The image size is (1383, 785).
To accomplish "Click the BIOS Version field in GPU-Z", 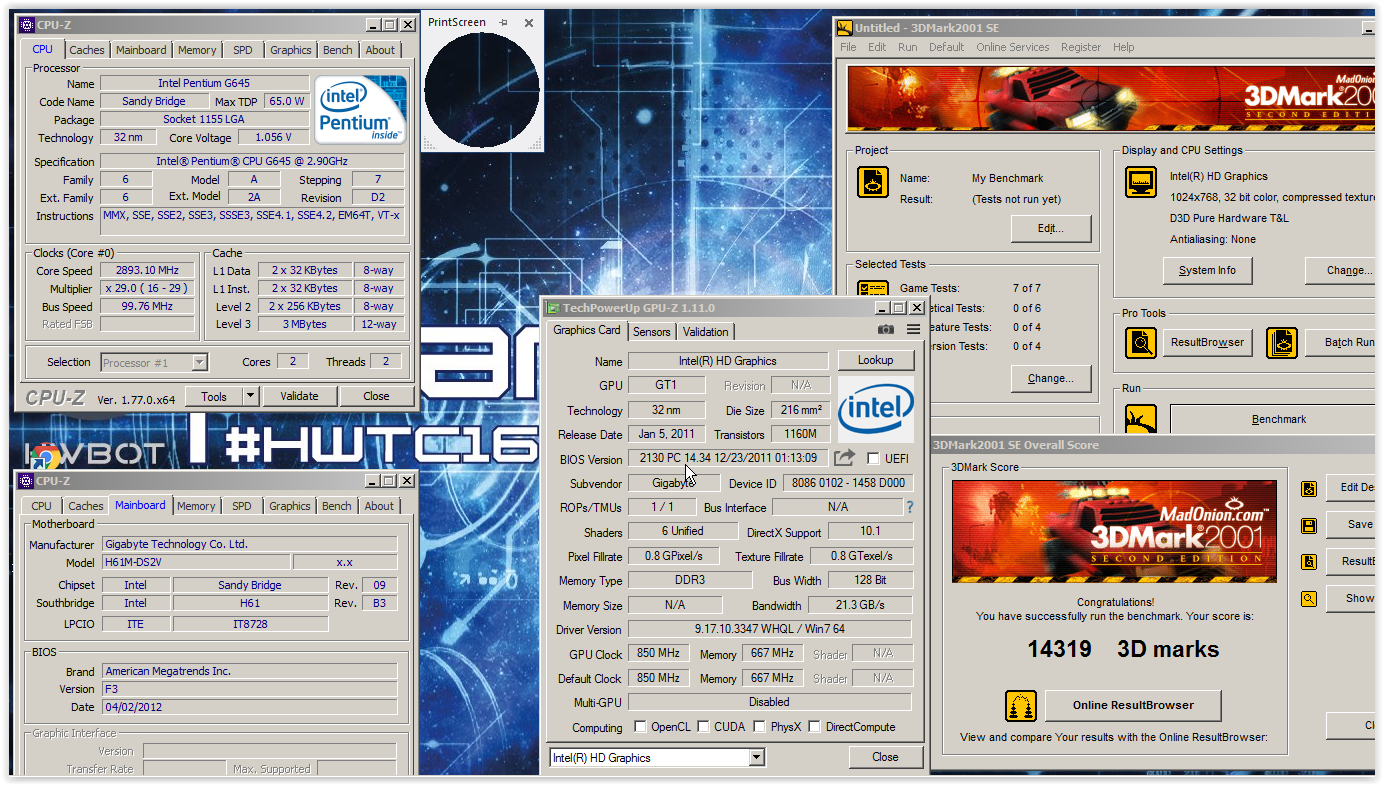I will point(729,458).
